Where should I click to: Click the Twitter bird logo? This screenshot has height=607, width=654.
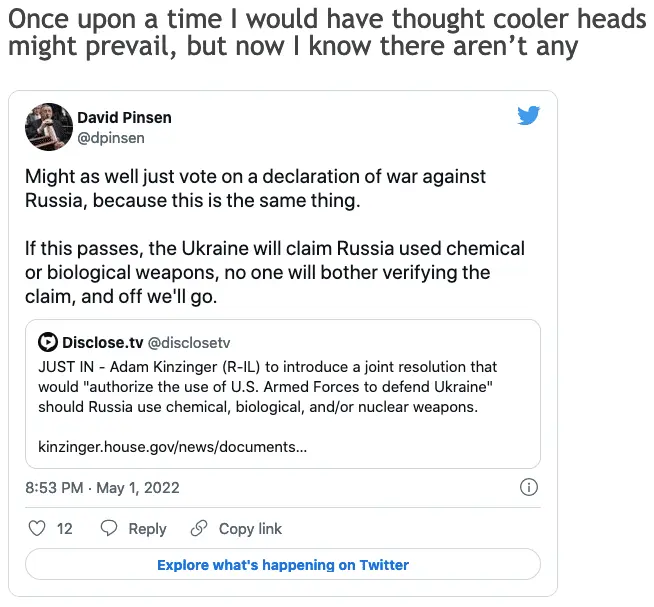point(529,117)
